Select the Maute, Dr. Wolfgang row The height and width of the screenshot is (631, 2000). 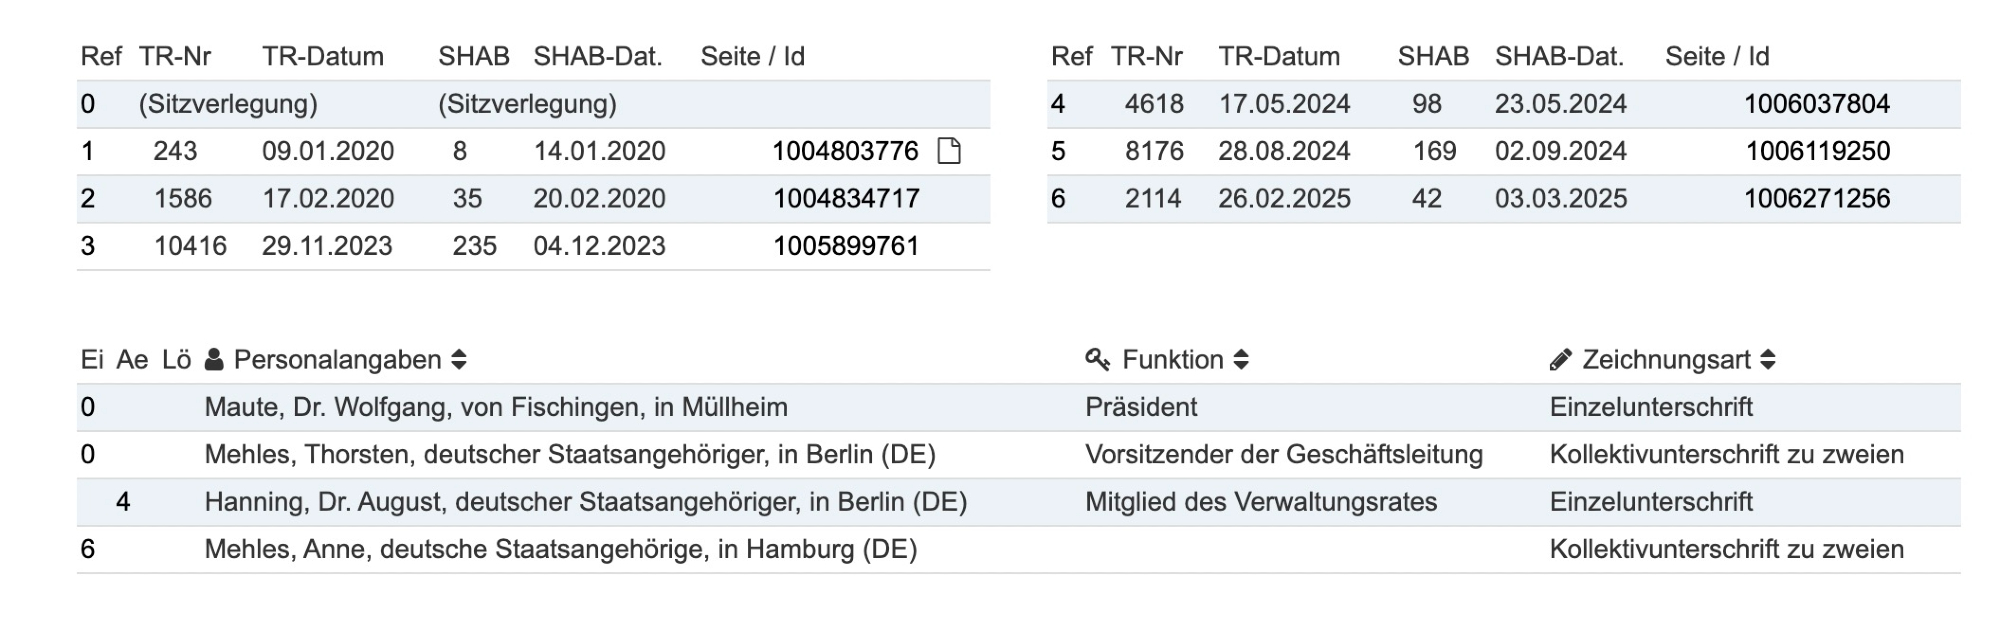click(x=496, y=407)
